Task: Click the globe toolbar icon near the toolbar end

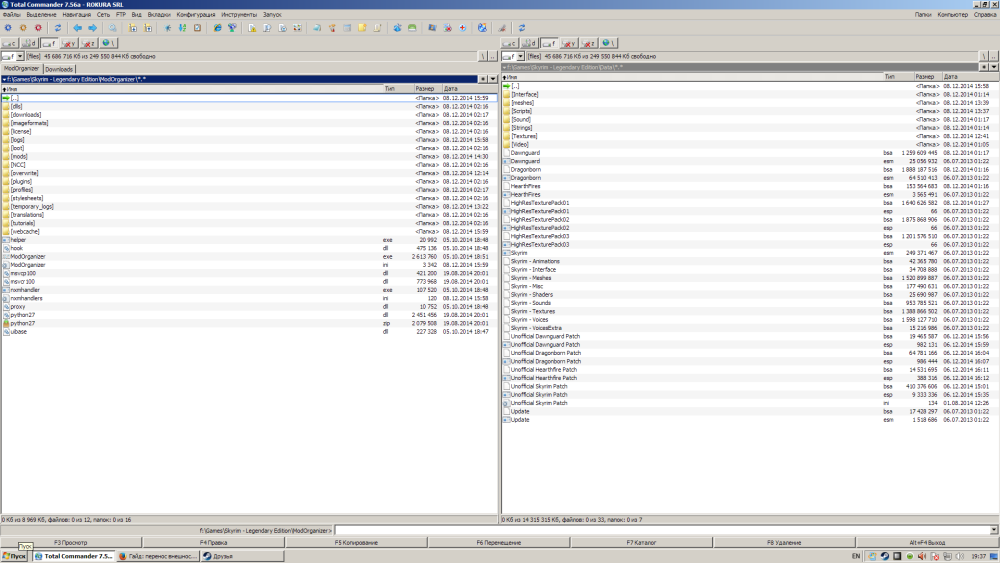Action: [x=482, y=28]
